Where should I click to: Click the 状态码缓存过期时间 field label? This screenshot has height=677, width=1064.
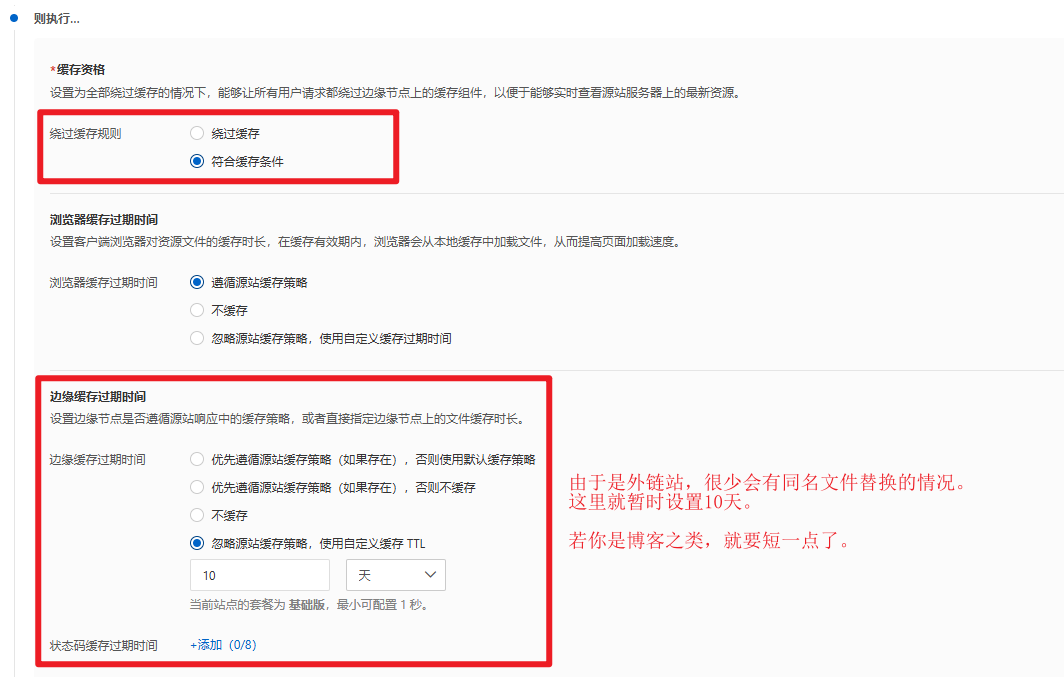[104, 645]
